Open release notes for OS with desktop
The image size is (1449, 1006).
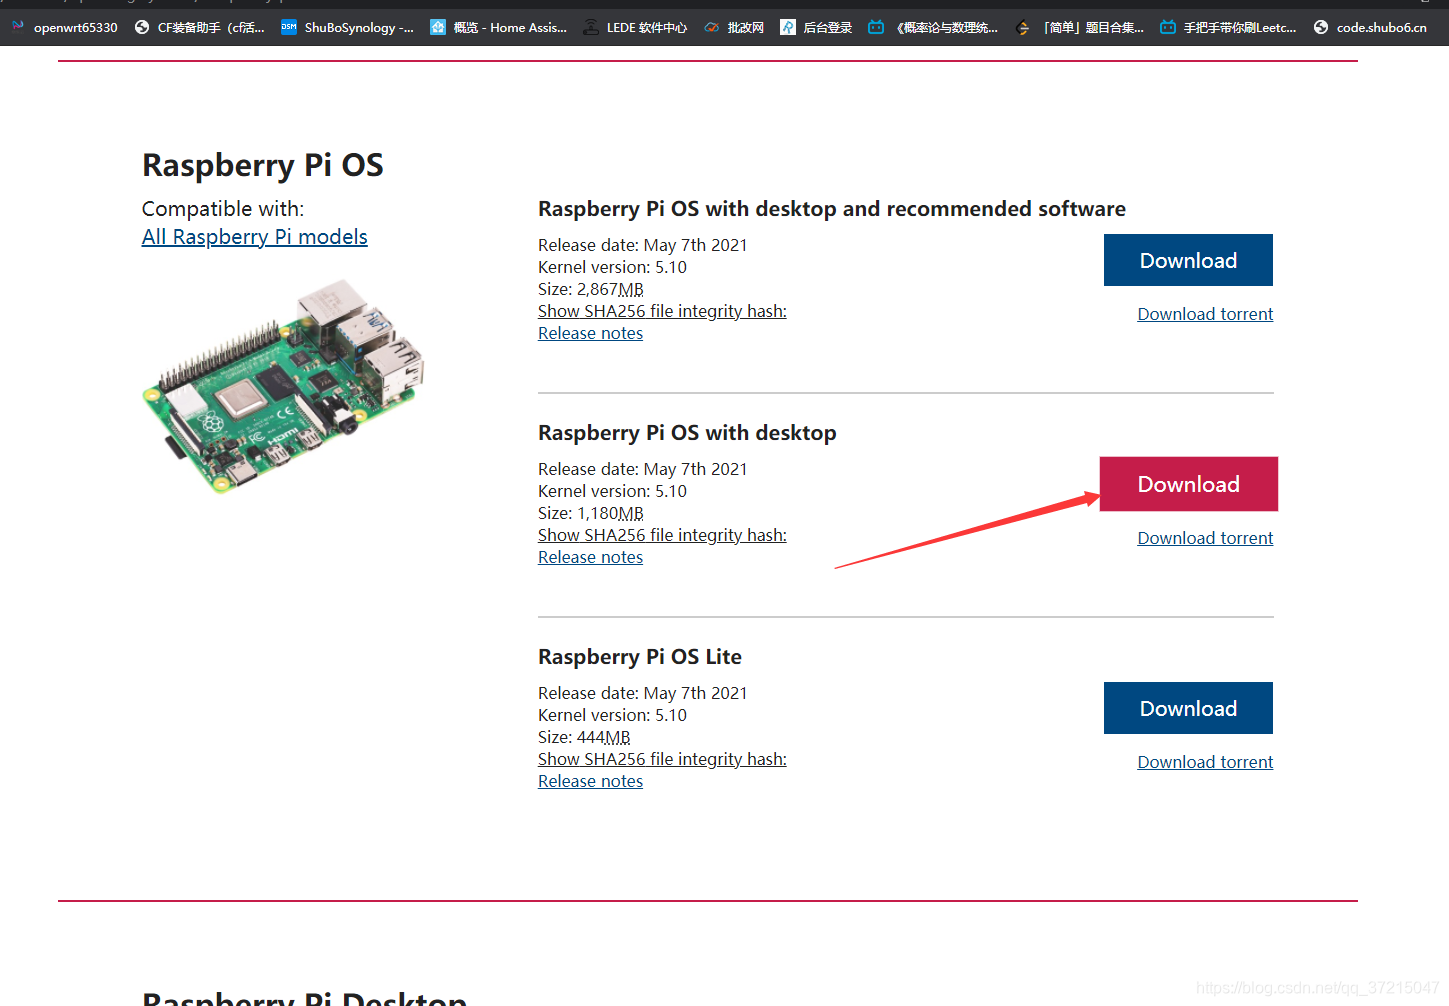click(x=590, y=557)
